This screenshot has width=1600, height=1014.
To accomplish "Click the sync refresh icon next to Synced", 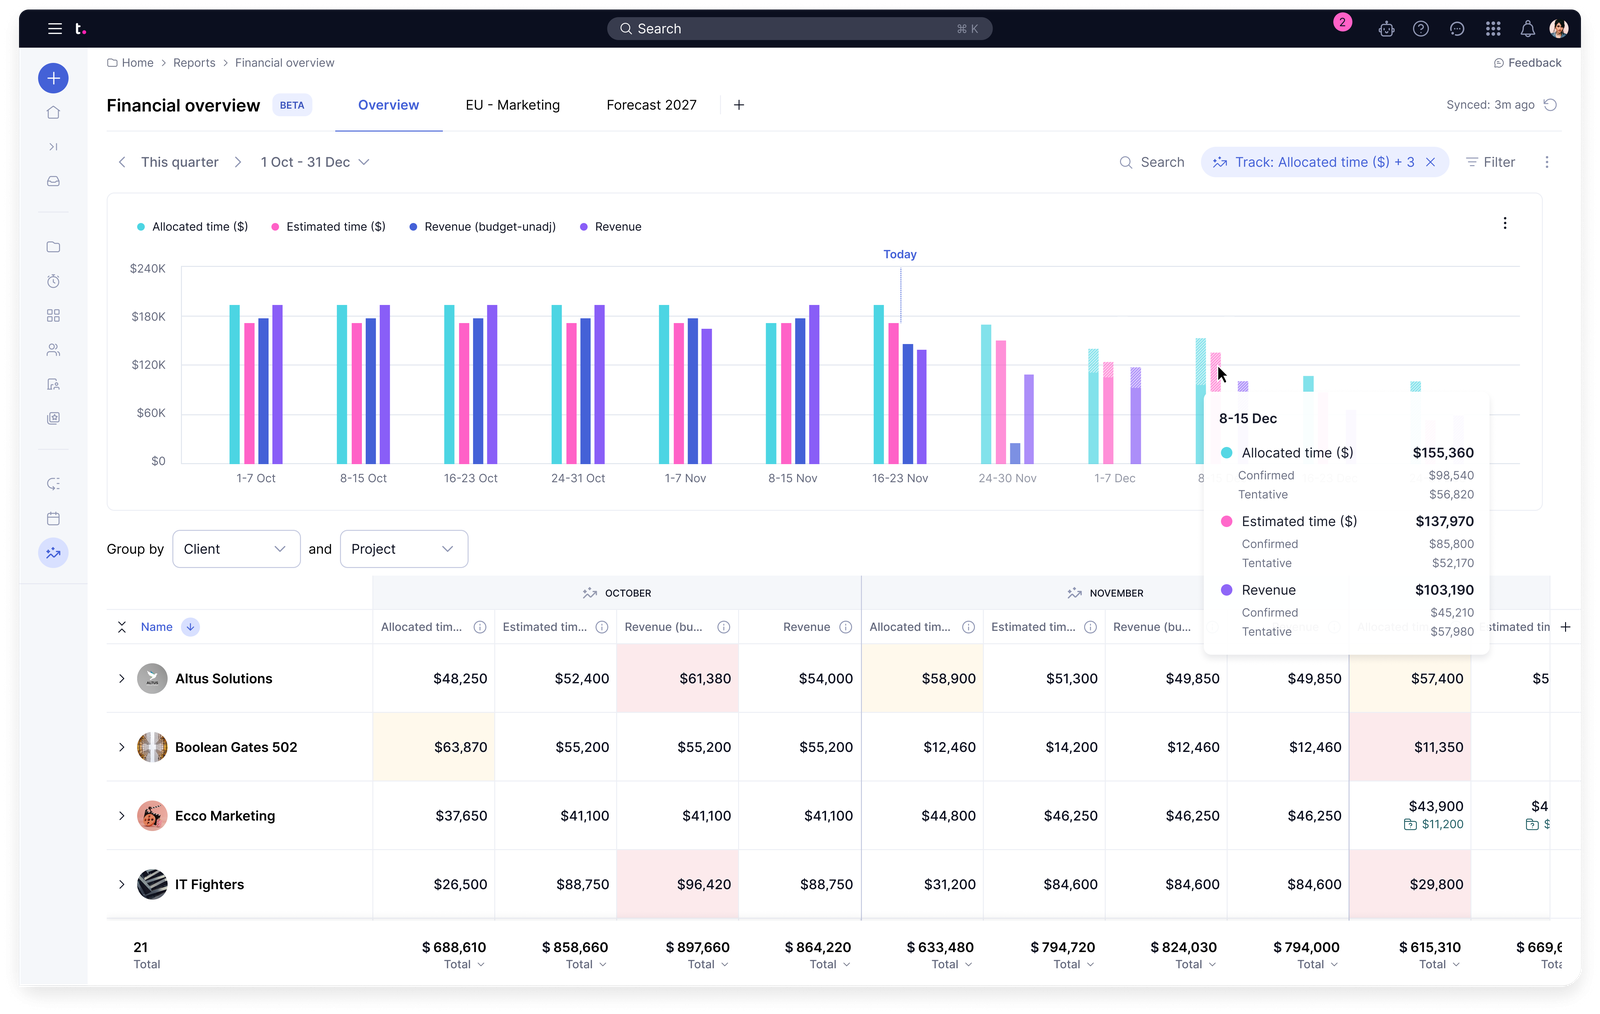I will tap(1550, 105).
